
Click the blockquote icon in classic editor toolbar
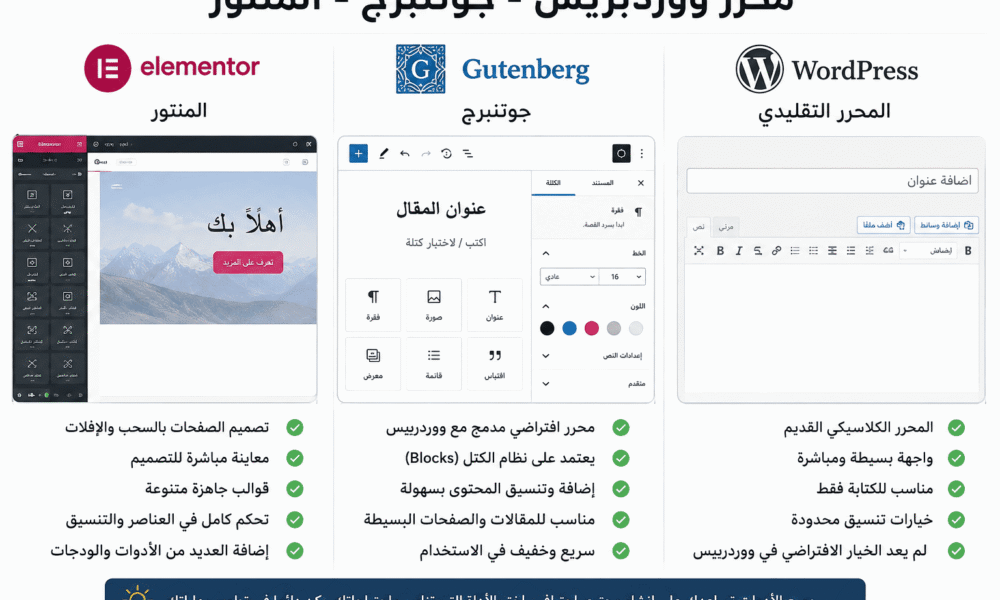[x=888, y=251]
